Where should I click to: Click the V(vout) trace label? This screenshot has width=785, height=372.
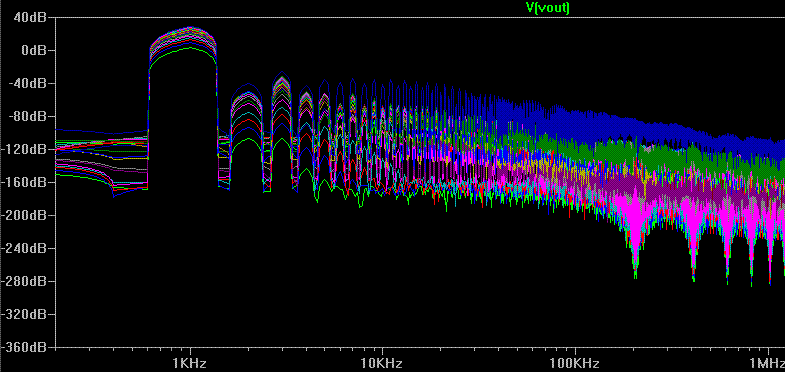tap(547, 7)
